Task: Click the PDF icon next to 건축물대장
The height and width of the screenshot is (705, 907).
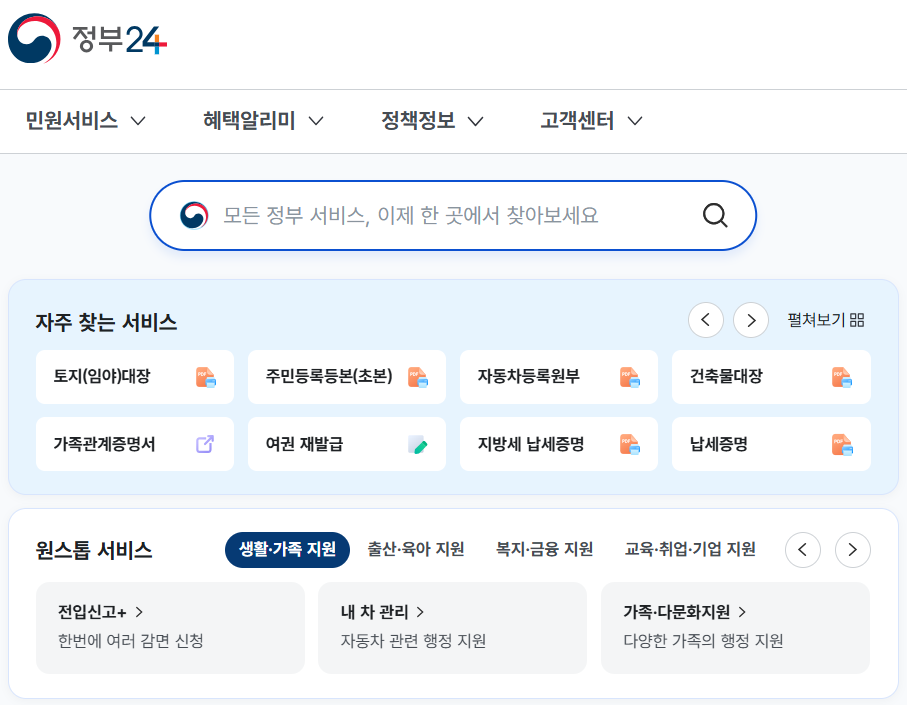Action: (x=841, y=376)
